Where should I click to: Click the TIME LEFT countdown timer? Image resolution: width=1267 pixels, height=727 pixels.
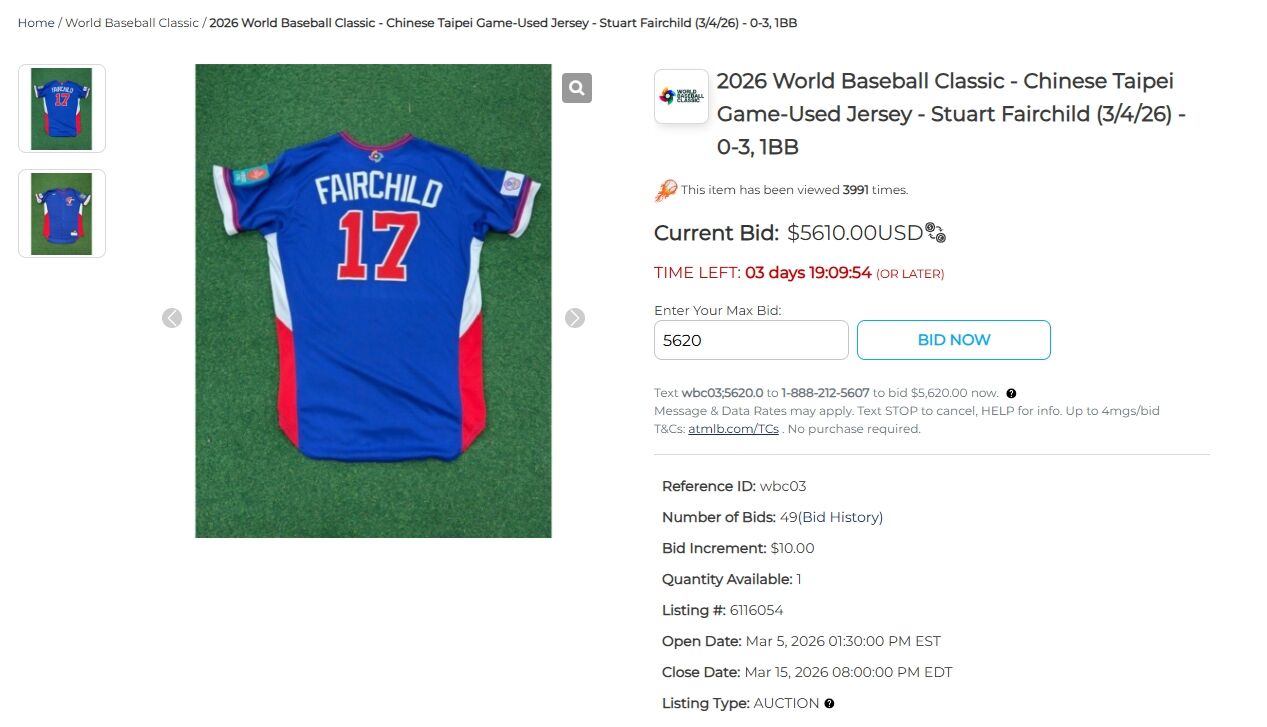(x=808, y=273)
